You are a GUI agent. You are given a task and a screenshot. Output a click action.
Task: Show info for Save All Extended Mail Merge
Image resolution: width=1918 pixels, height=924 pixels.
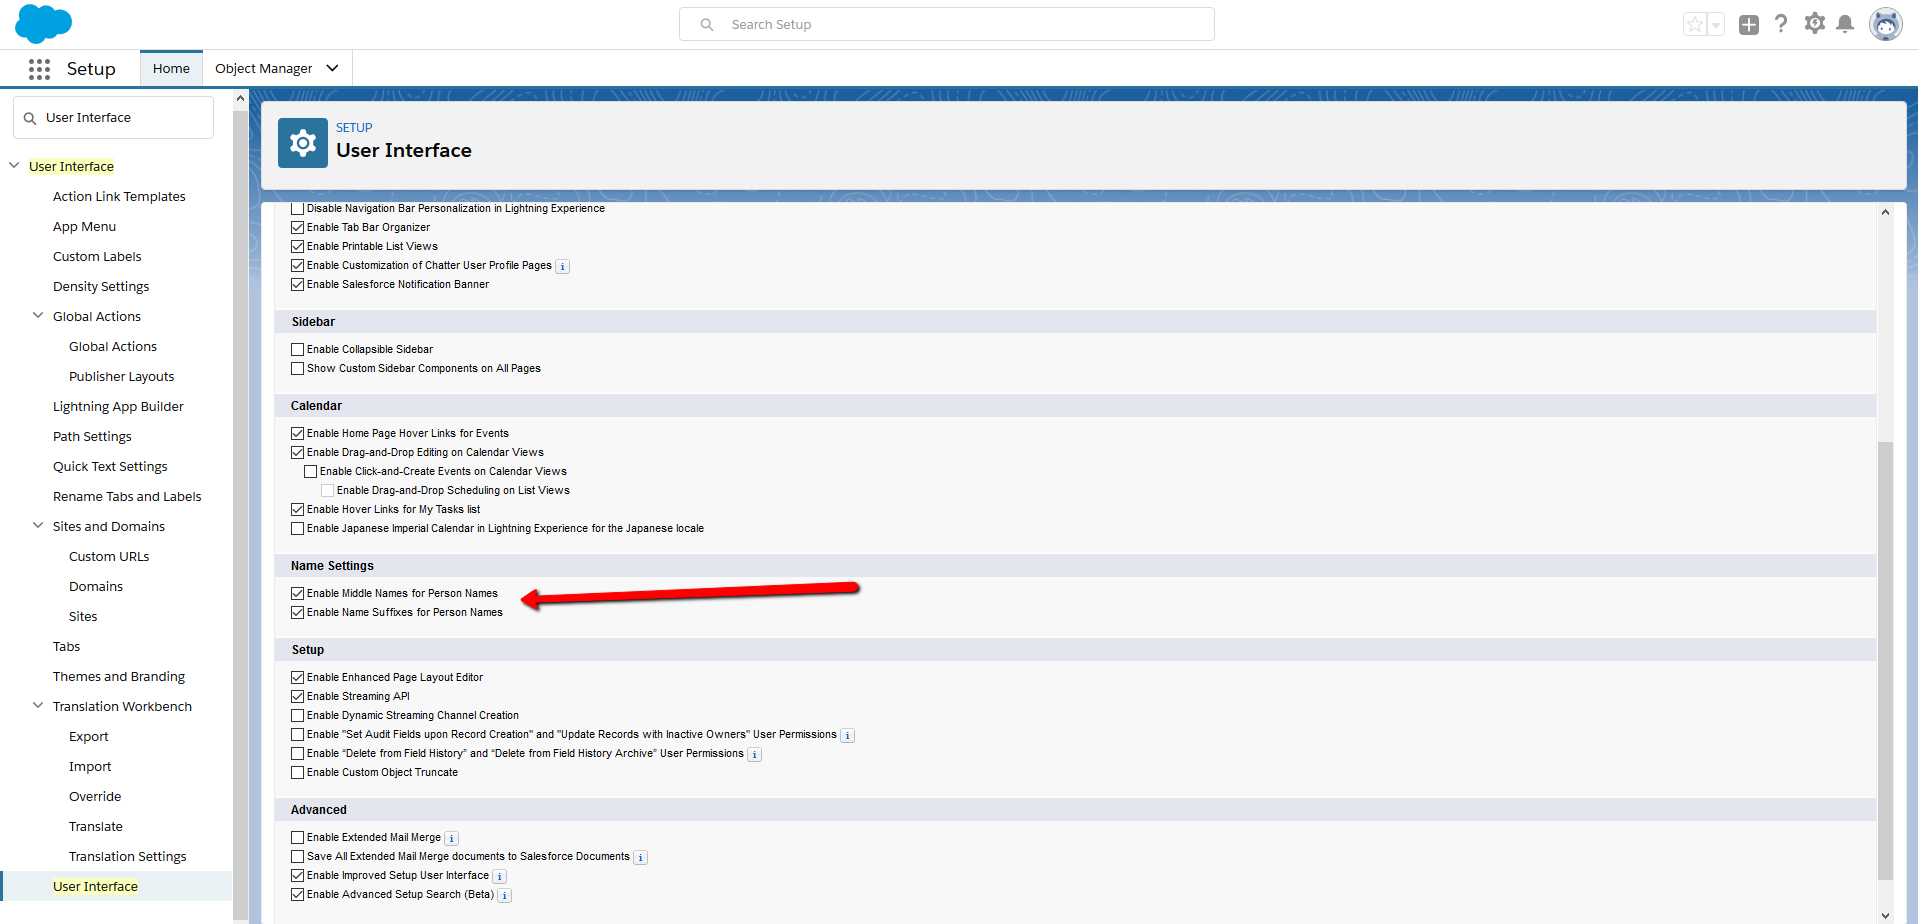(x=640, y=857)
